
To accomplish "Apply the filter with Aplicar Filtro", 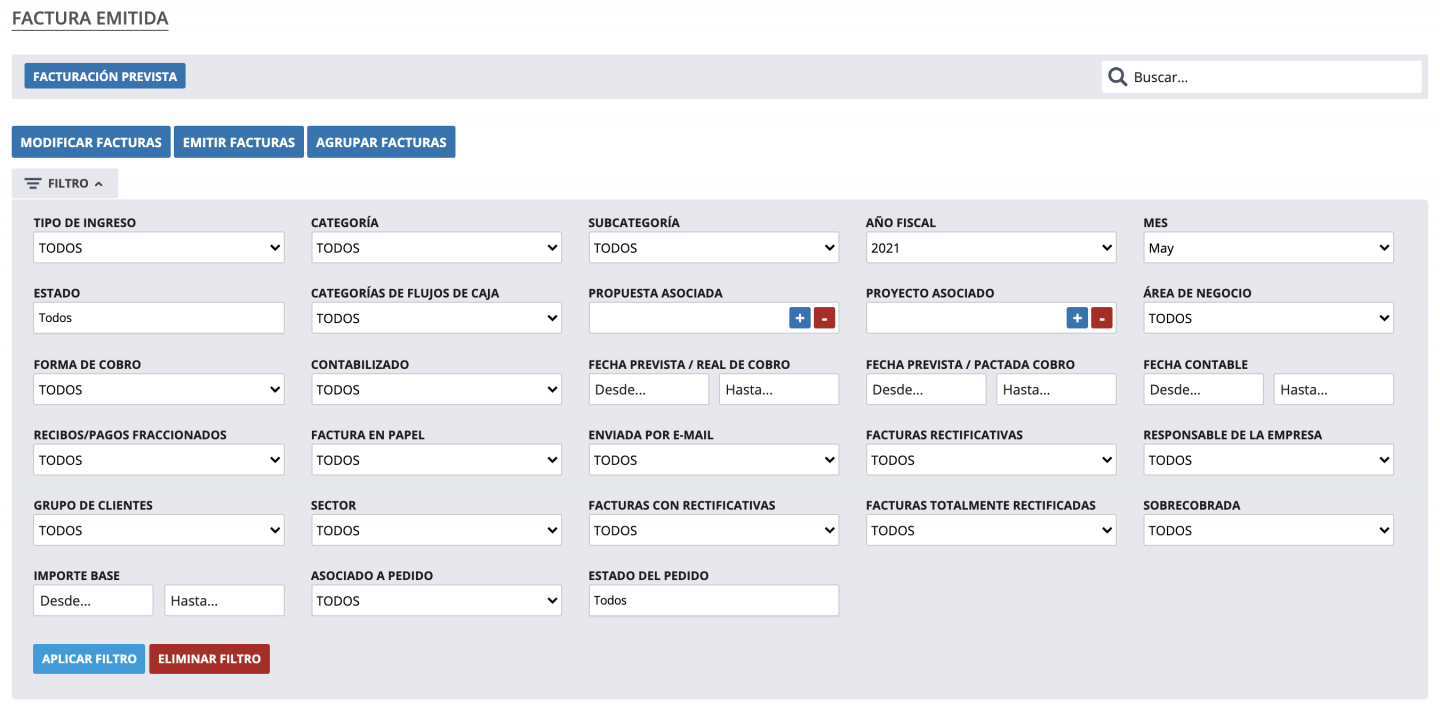I will (x=89, y=659).
